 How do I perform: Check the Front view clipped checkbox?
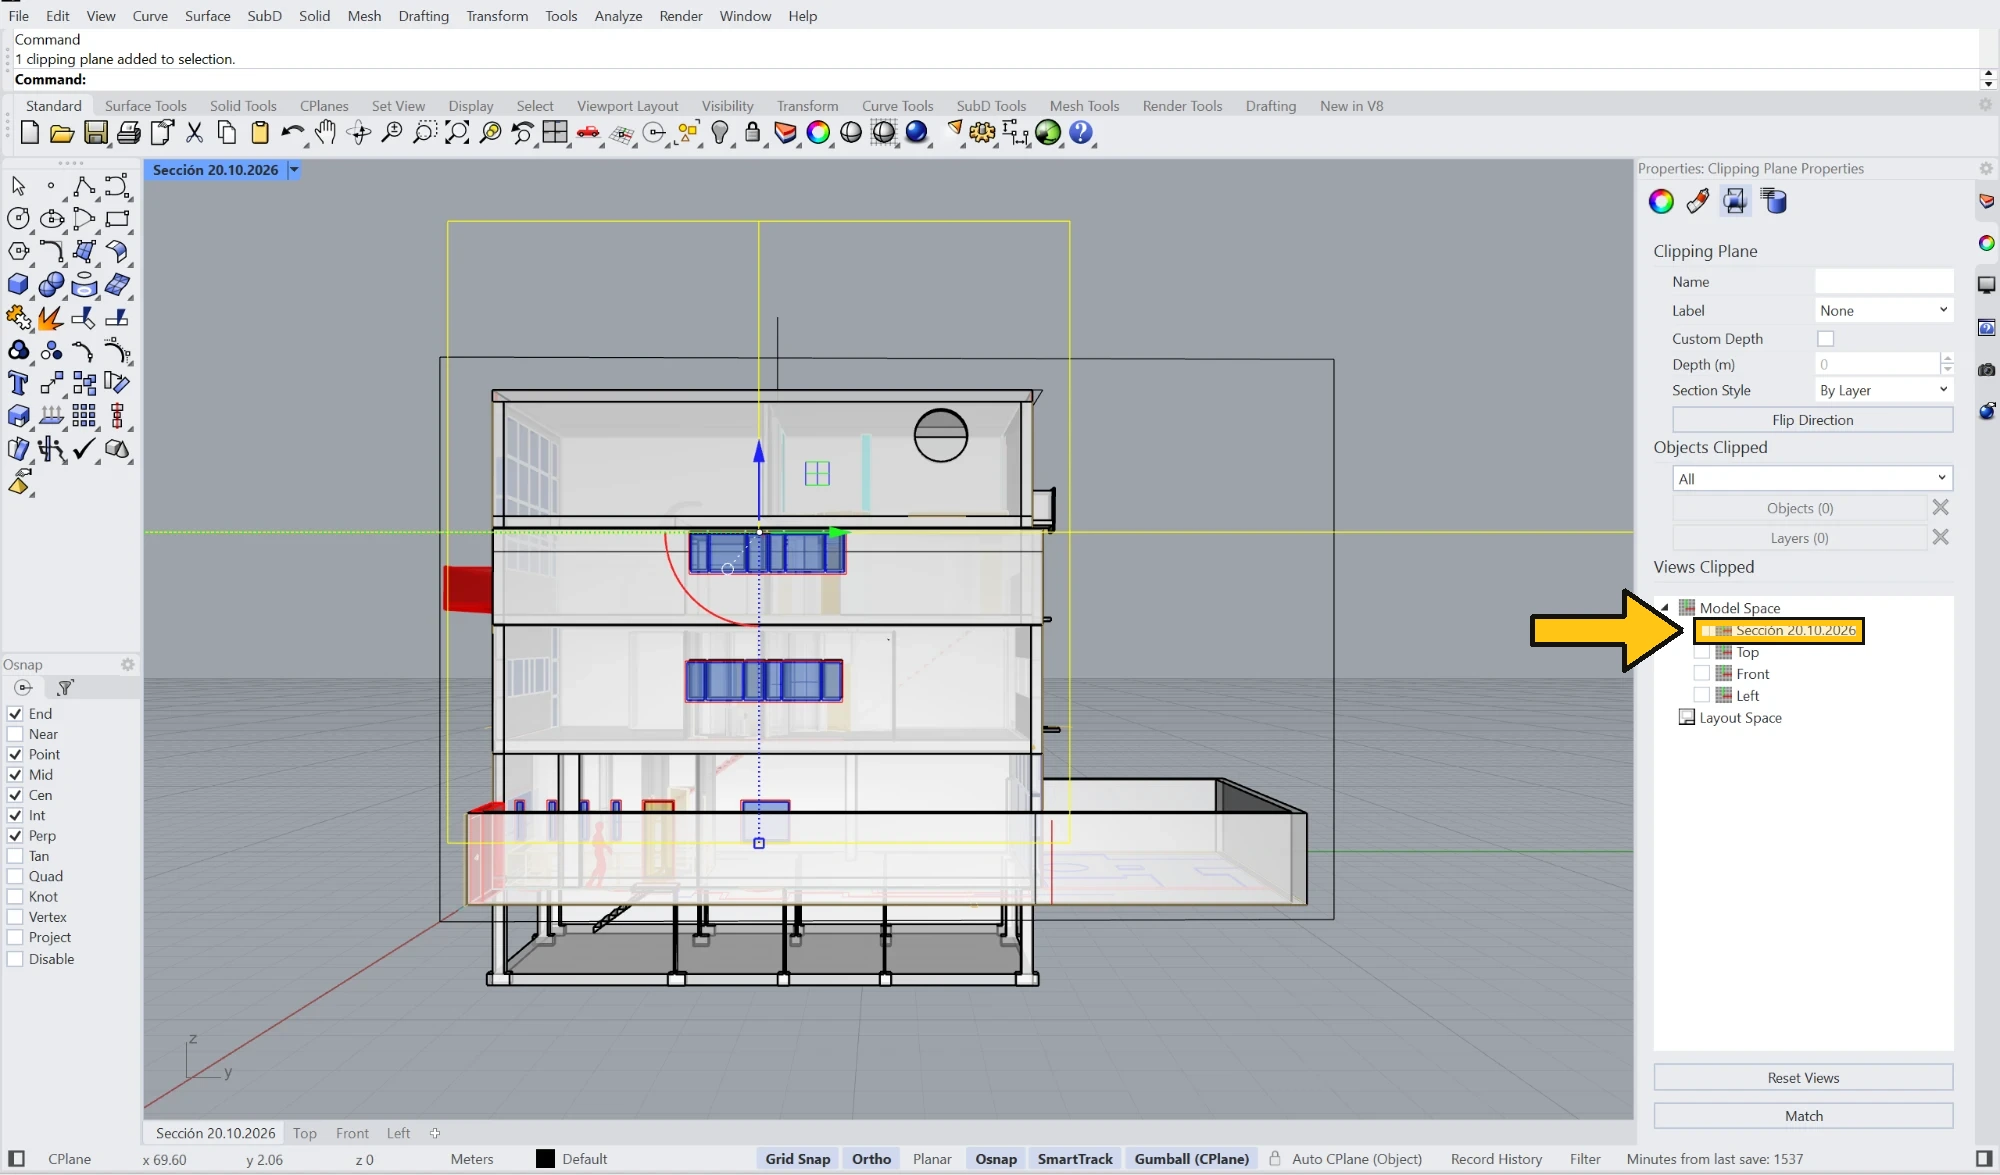[1702, 674]
